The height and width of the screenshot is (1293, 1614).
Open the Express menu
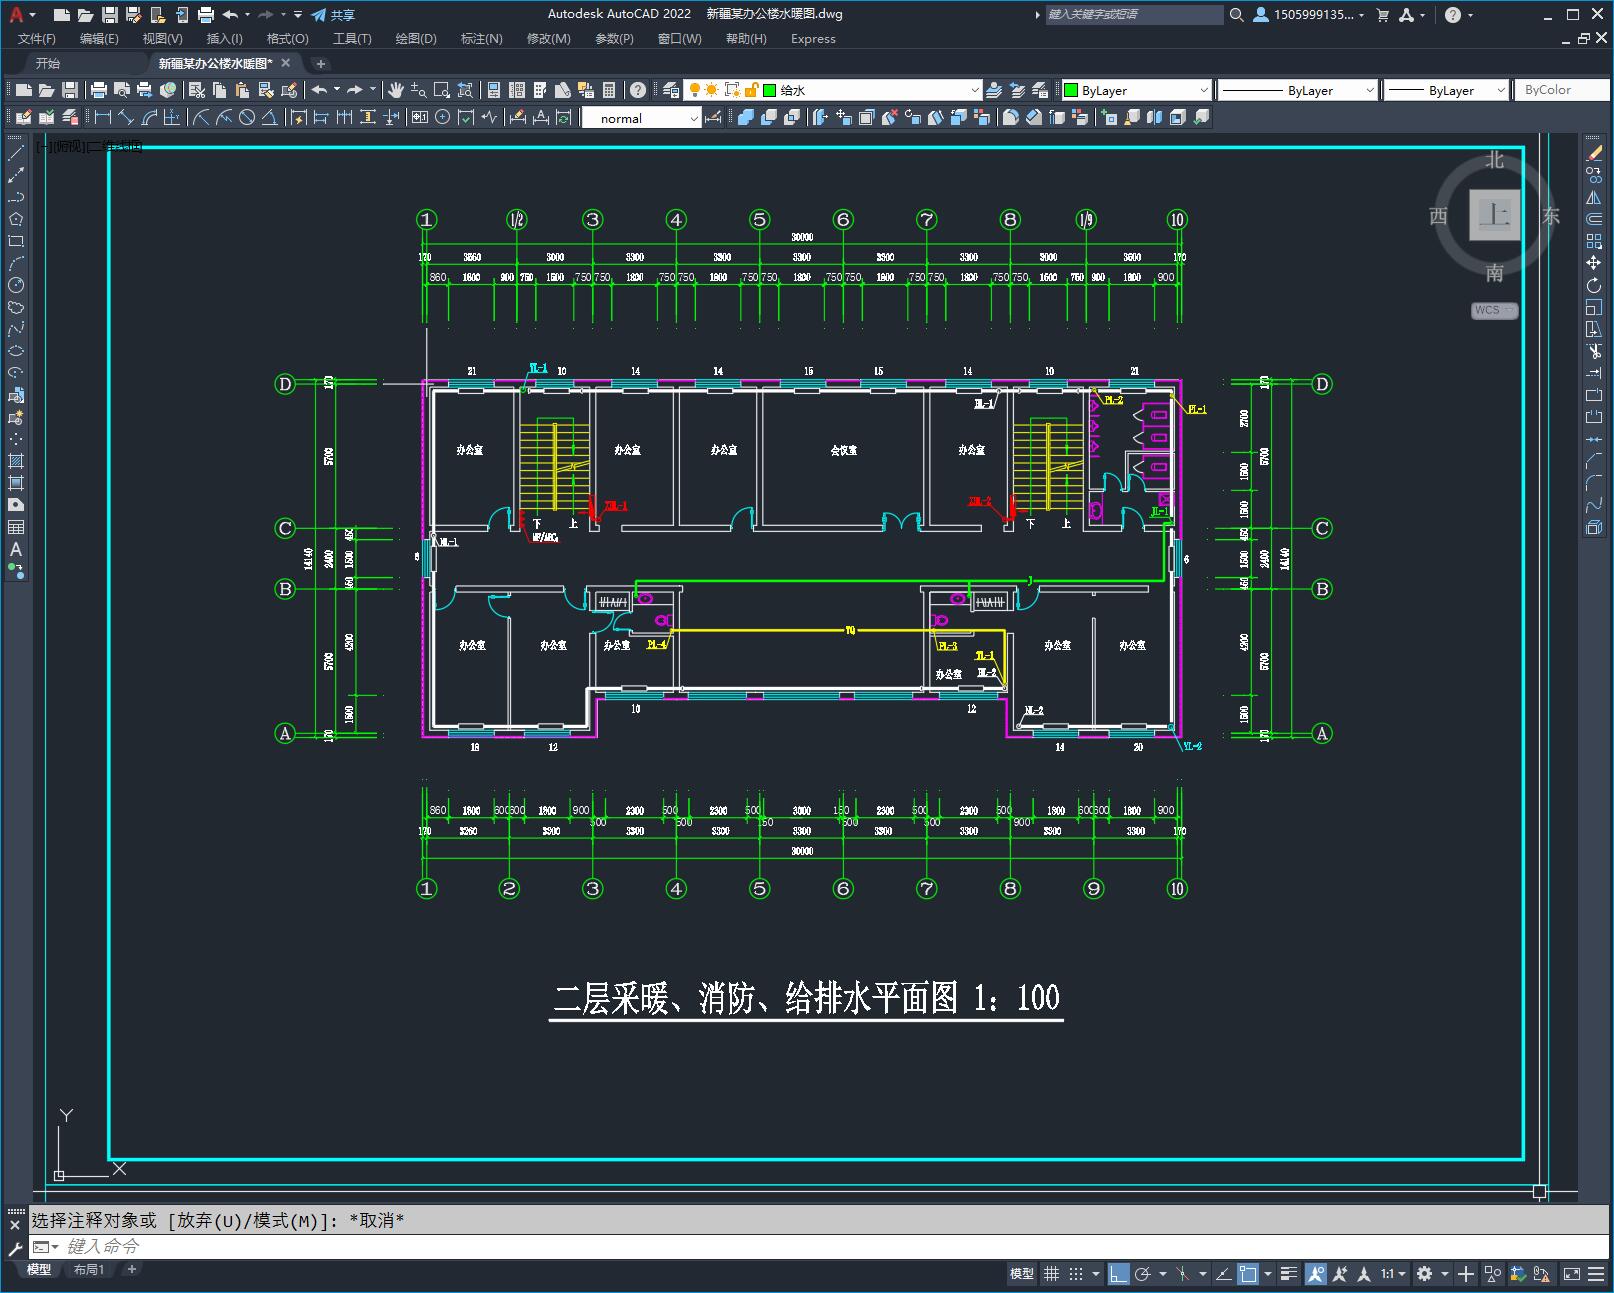click(813, 38)
